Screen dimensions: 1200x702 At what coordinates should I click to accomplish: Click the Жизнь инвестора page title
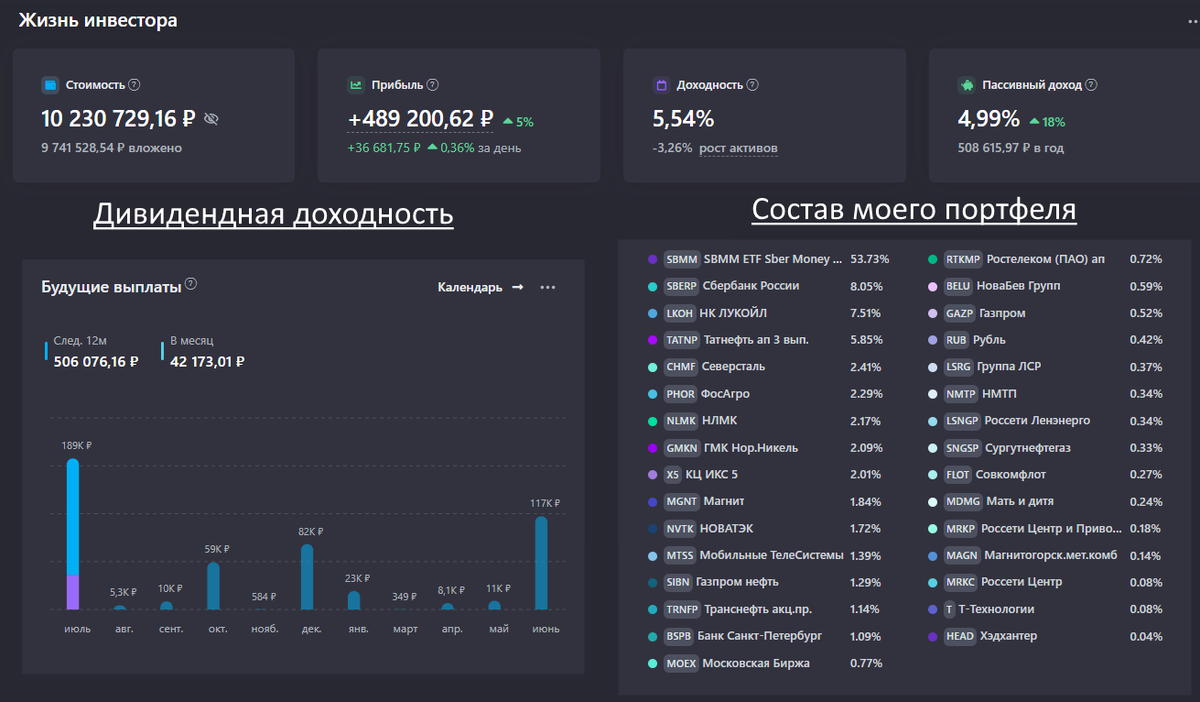(98, 20)
